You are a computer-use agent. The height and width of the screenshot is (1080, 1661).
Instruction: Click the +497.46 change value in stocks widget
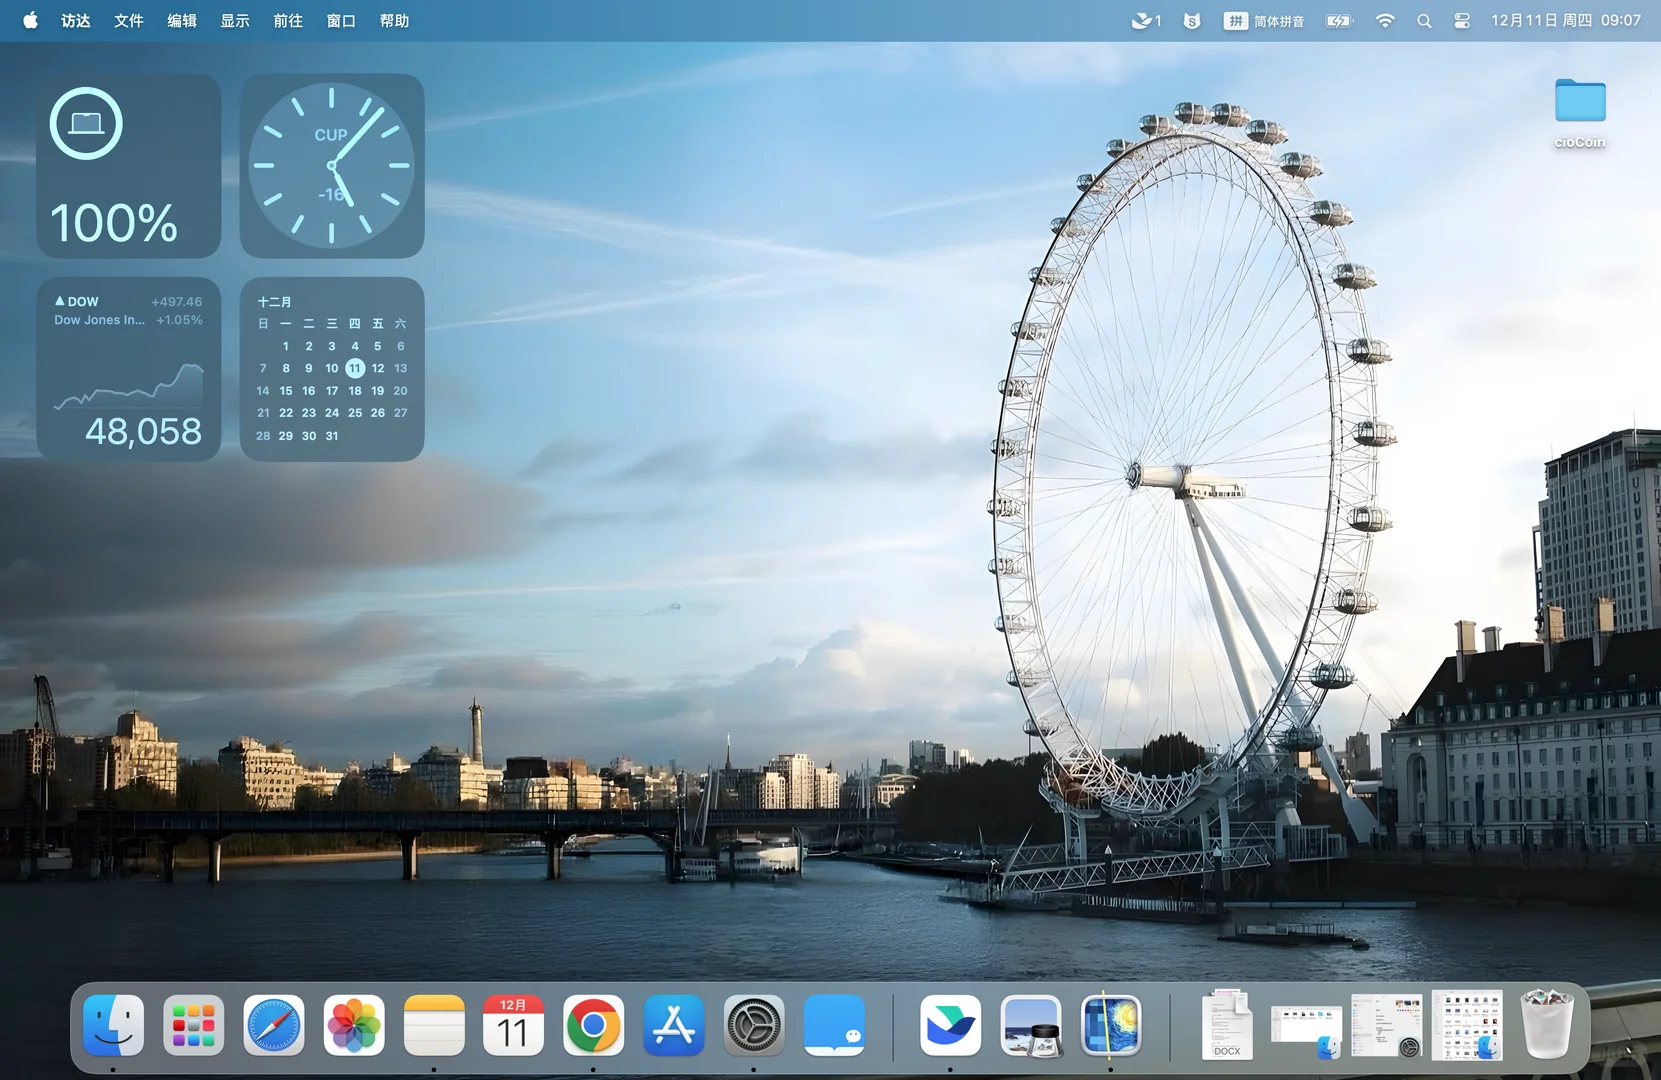pyautogui.click(x=177, y=301)
